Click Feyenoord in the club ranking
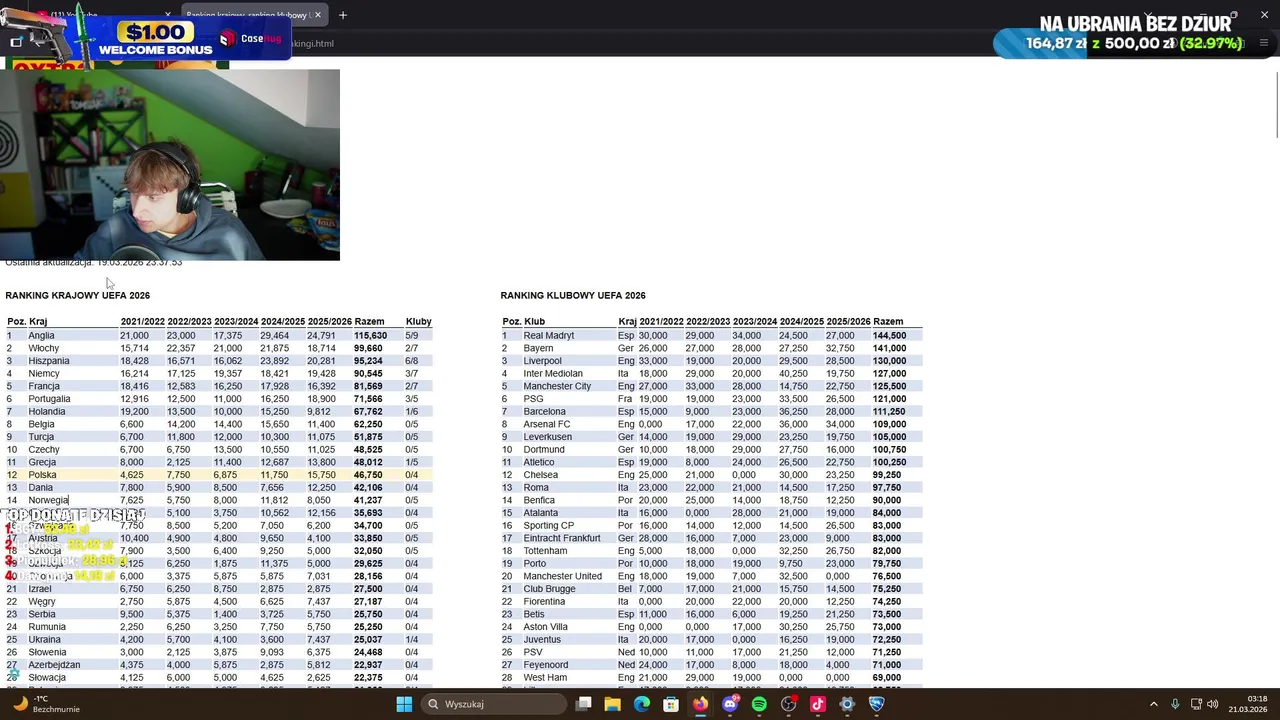1280x720 pixels. (546, 665)
